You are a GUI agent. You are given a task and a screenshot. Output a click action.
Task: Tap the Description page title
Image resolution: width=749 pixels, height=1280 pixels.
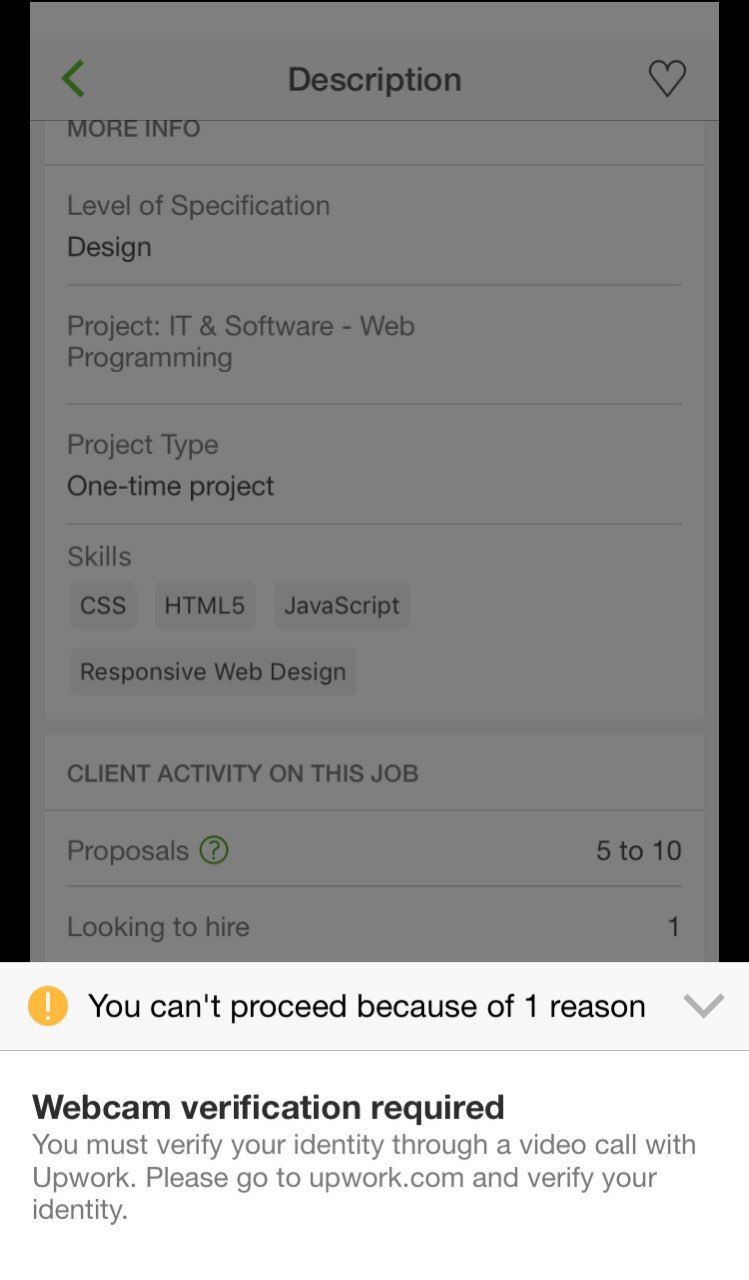point(374,80)
